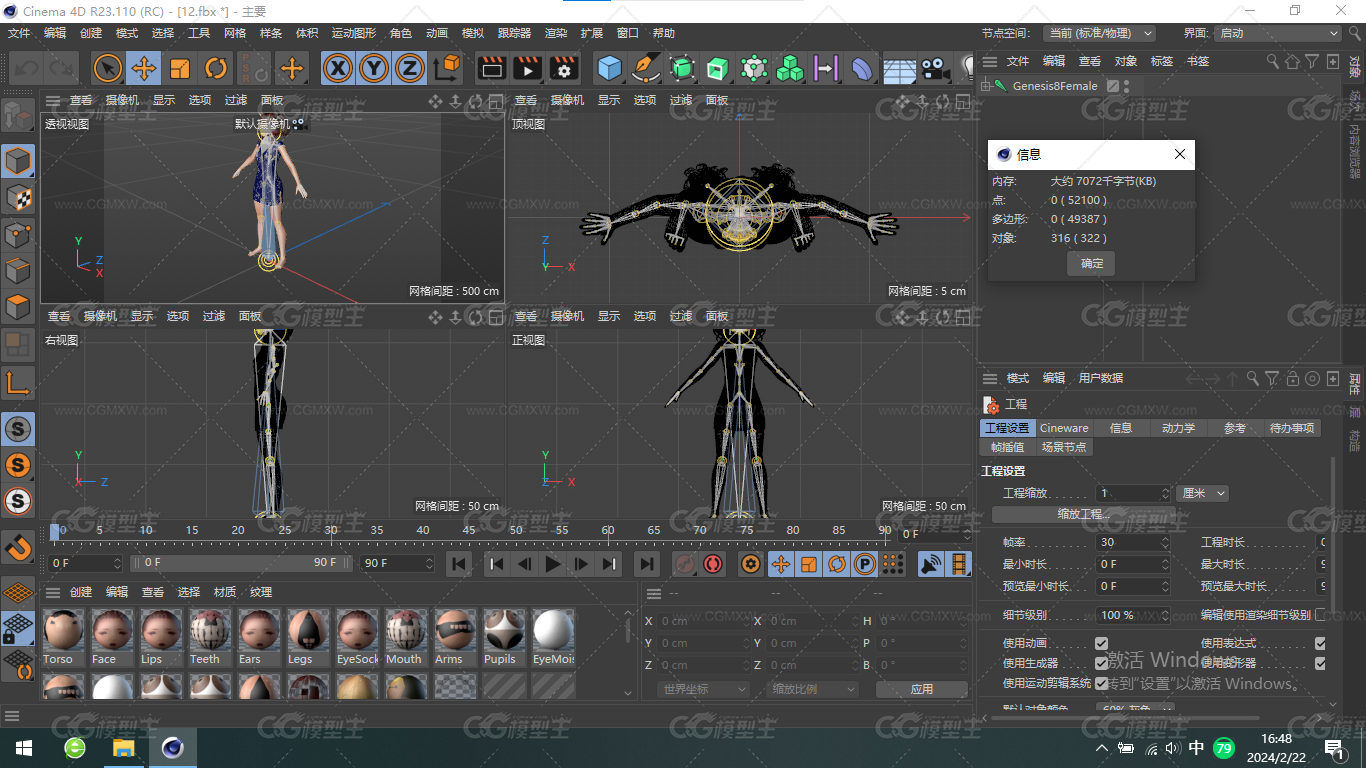The image size is (1366, 768).
Task: Toggle timeline sound speaker icon
Action: pos(931,564)
